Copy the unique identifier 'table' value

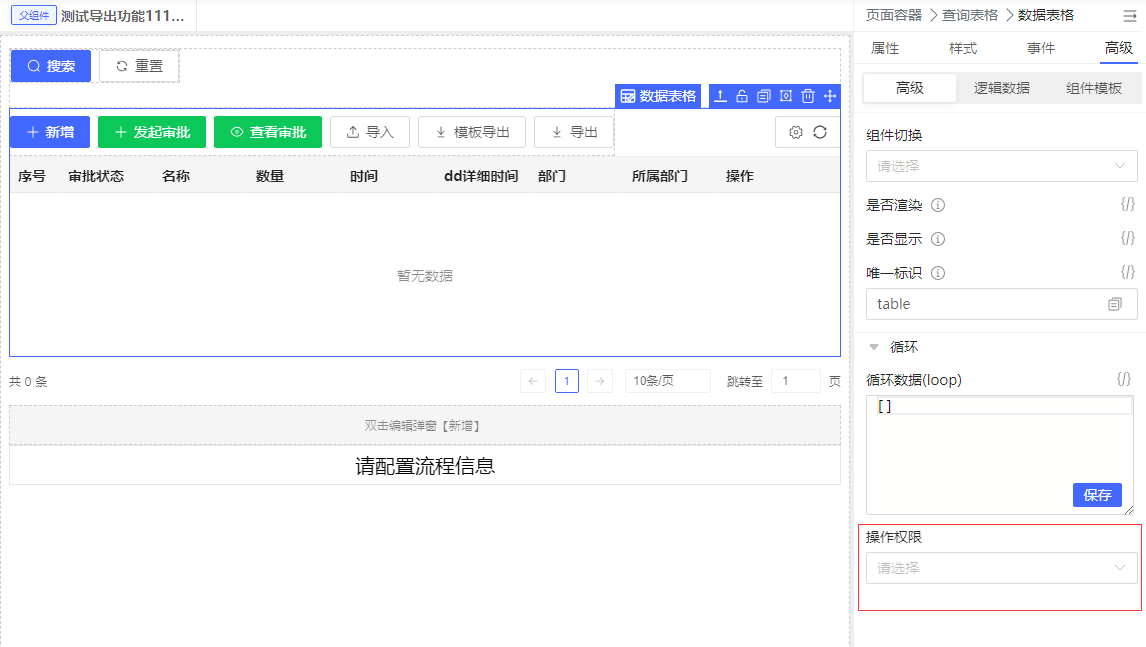tap(1115, 304)
